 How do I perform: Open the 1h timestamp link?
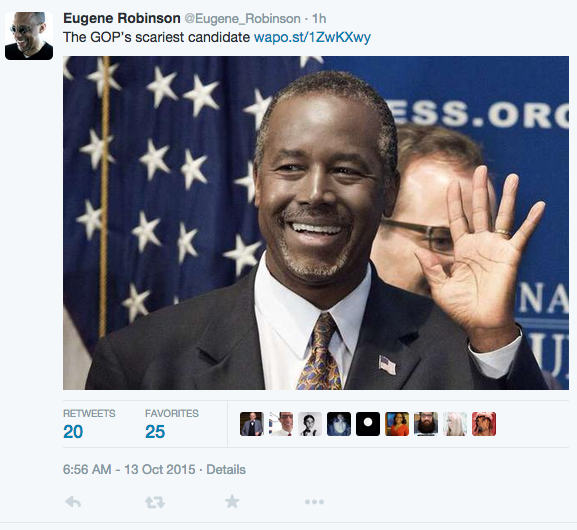coord(319,19)
